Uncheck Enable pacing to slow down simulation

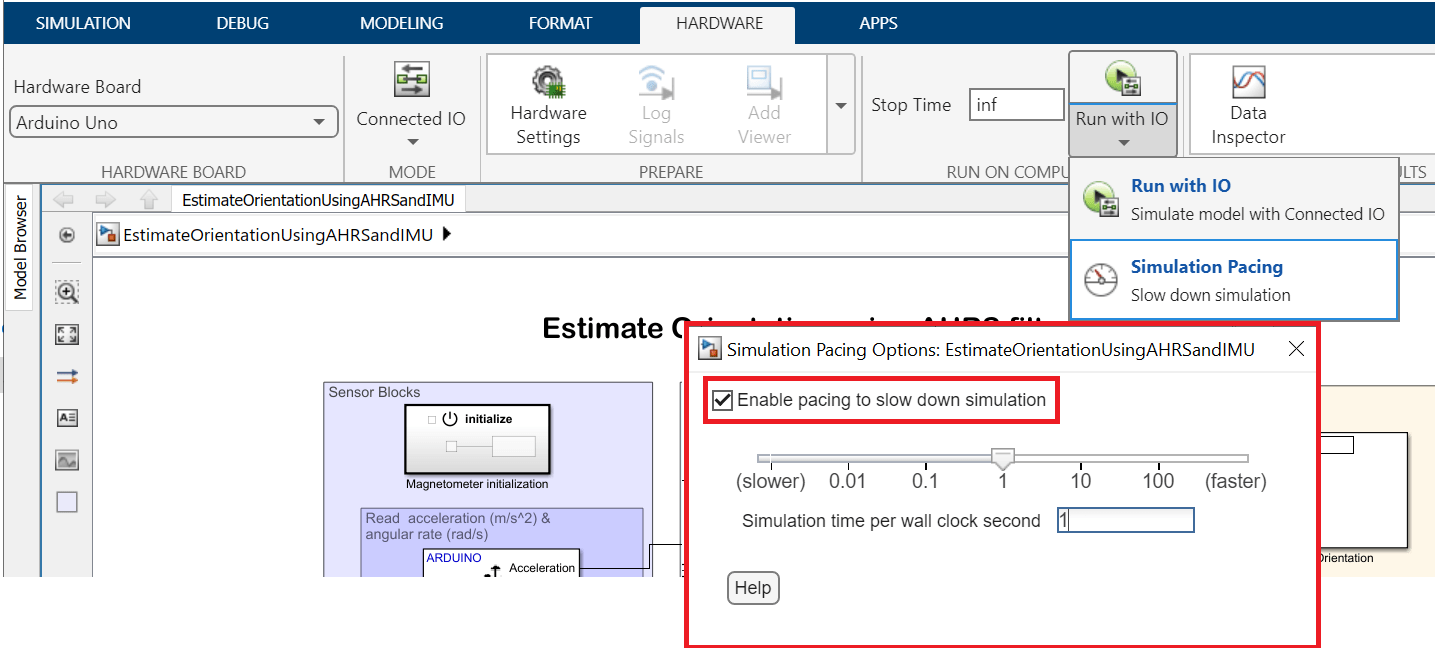pos(723,401)
